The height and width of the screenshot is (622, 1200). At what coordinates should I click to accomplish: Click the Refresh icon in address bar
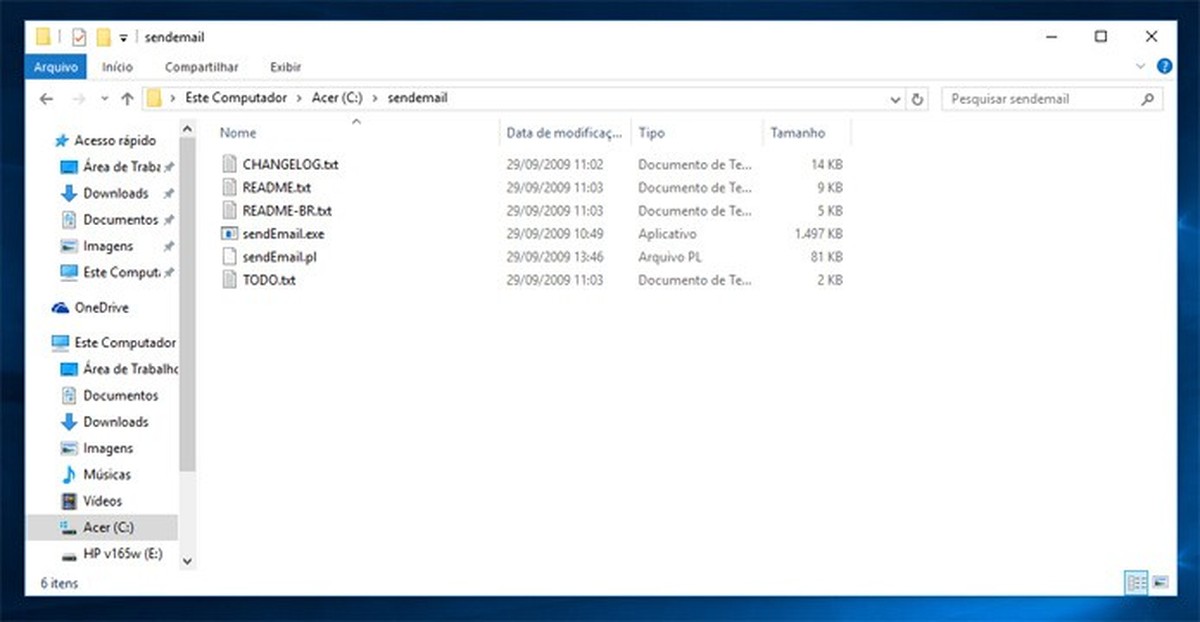(x=918, y=98)
